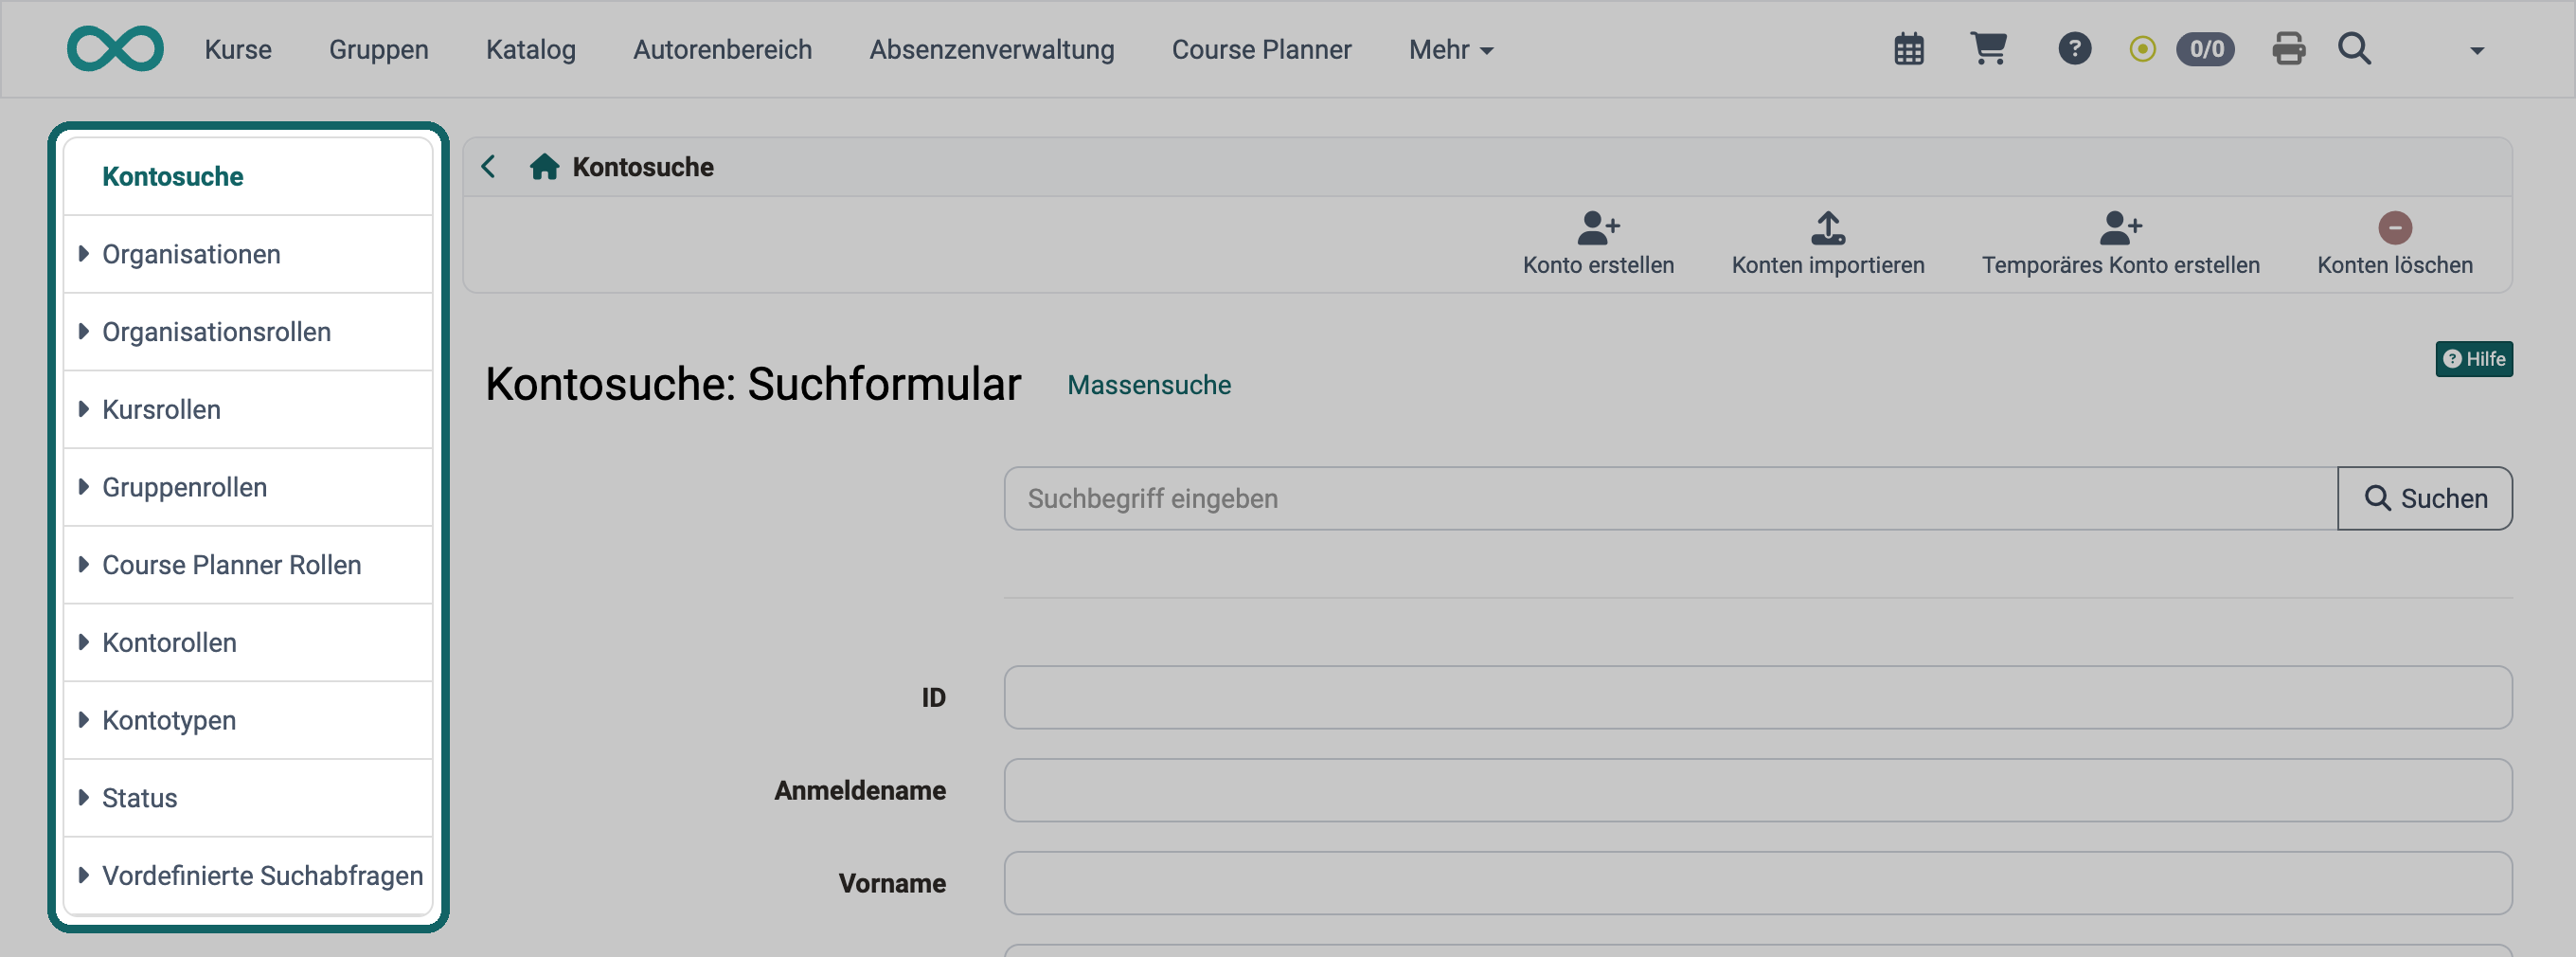Click the Konten löschen minus icon
Viewport: 2576px width, 957px height.
pos(2395,228)
